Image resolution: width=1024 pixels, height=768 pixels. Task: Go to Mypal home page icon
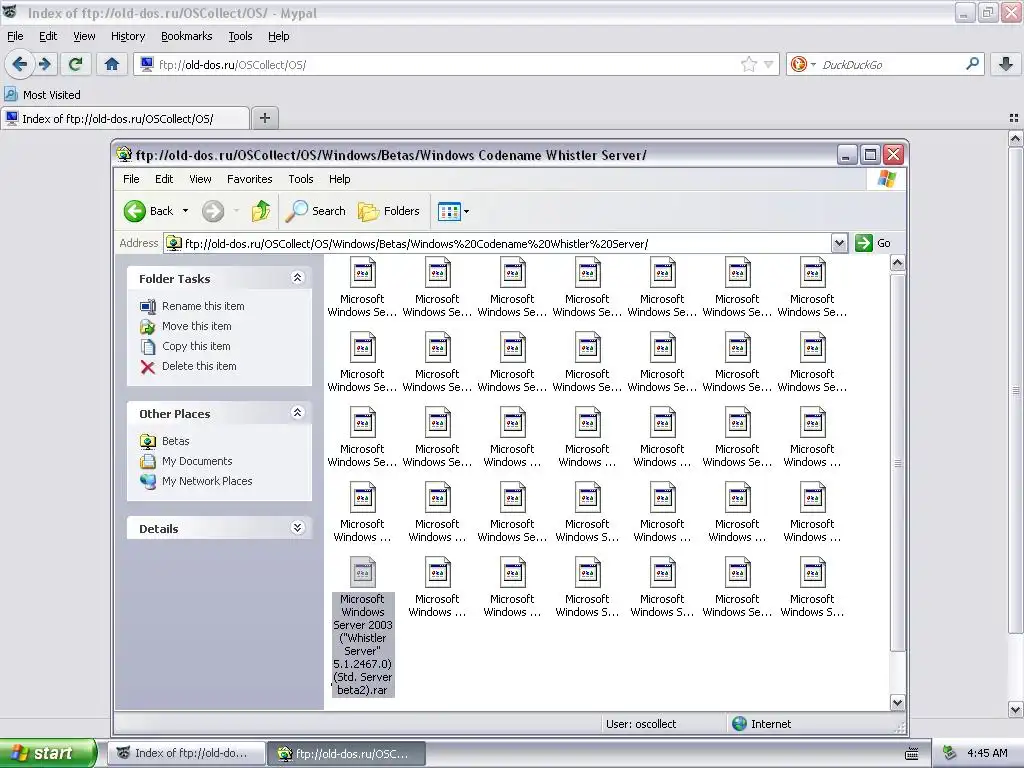click(112, 64)
